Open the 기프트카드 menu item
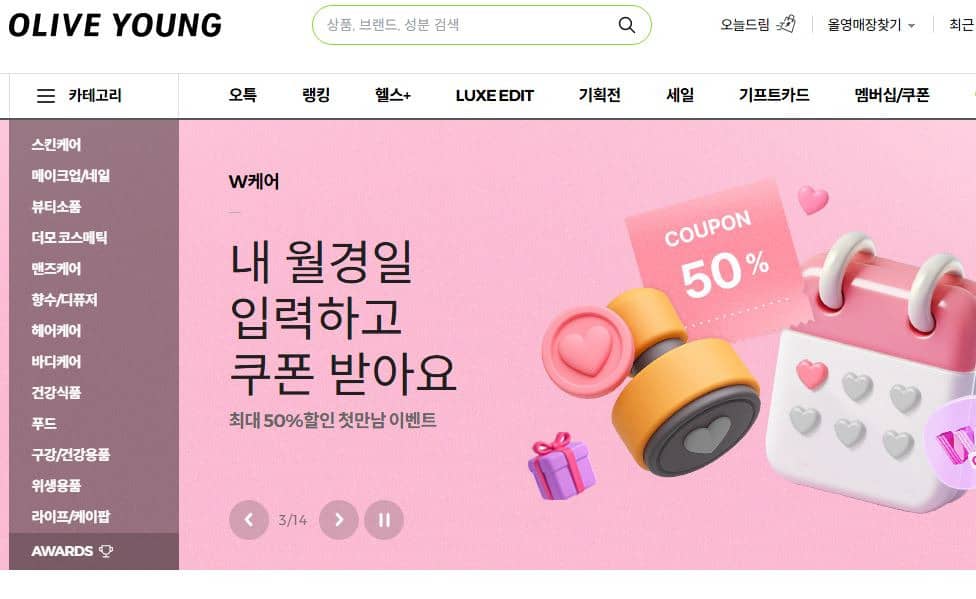The image size is (976, 599). point(774,95)
